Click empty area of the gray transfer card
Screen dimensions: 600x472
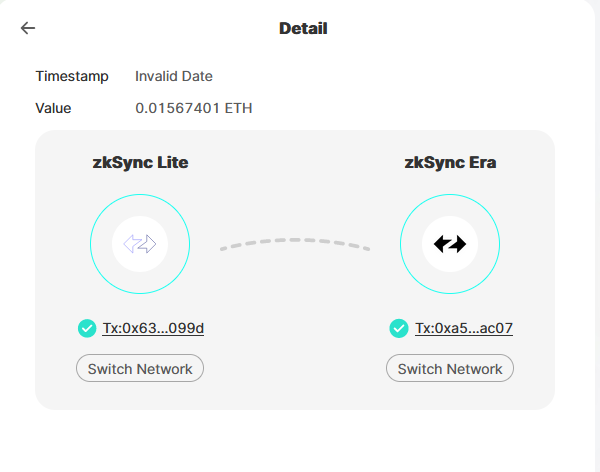(x=295, y=325)
